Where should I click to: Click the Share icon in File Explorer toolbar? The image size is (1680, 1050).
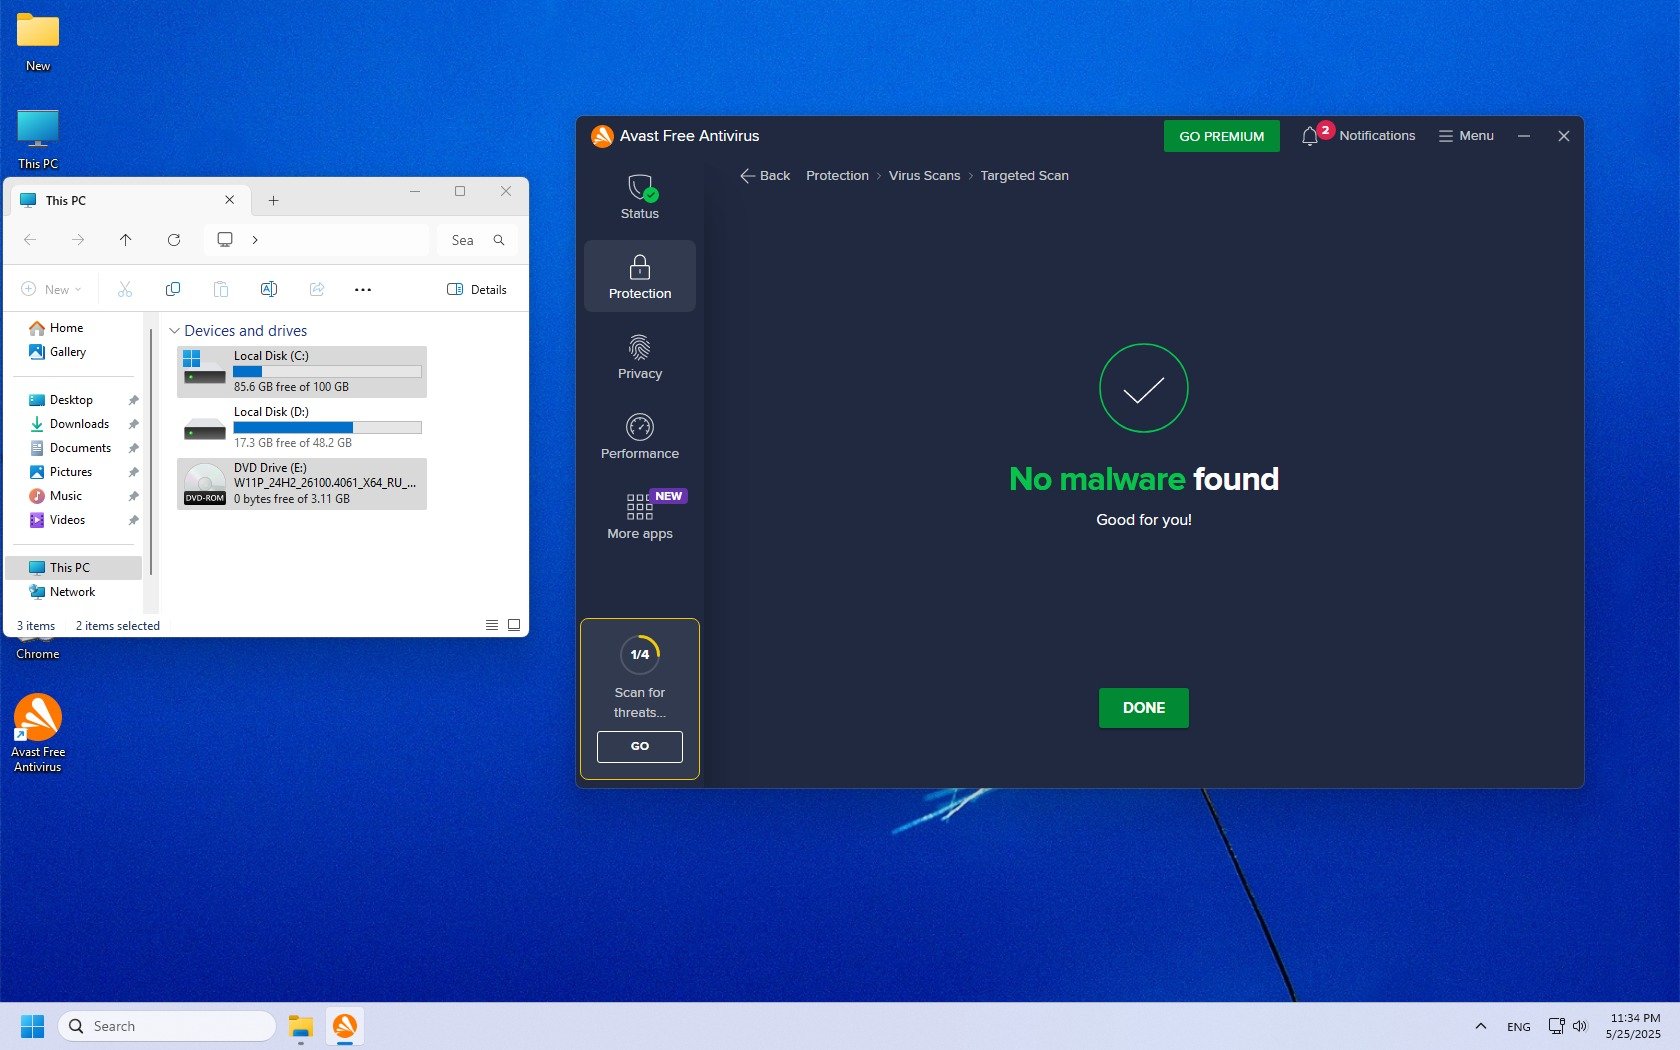click(317, 290)
